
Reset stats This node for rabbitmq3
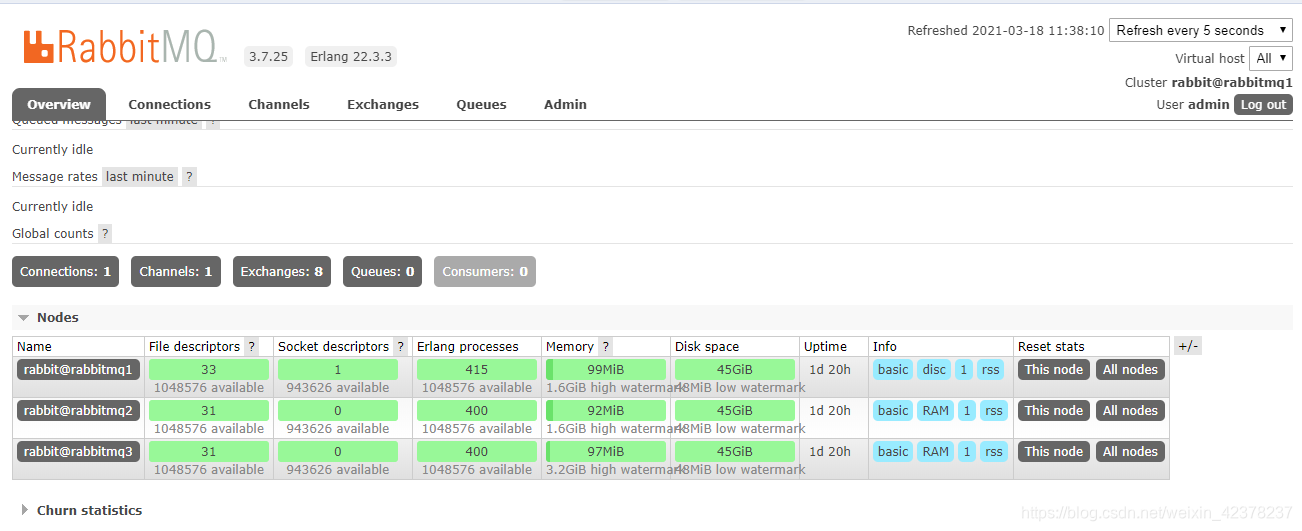coord(1054,451)
